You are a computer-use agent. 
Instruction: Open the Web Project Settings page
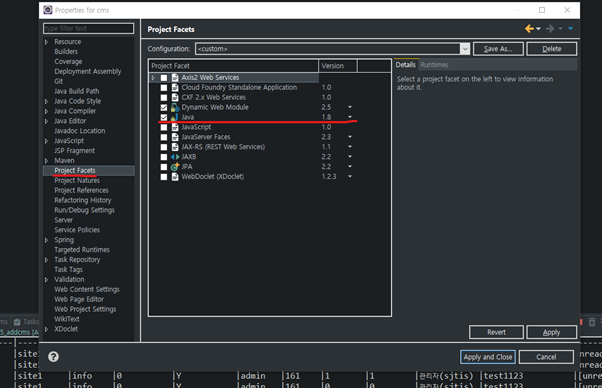(85, 309)
